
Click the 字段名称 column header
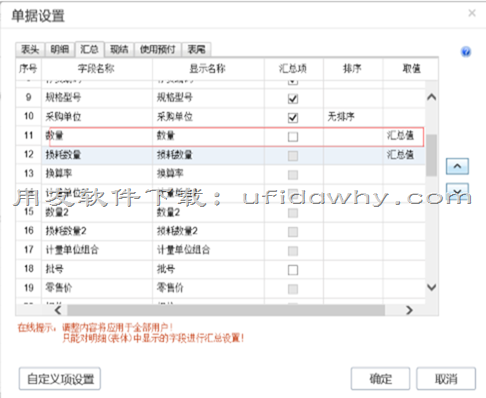pyautogui.click(x=97, y=69)
